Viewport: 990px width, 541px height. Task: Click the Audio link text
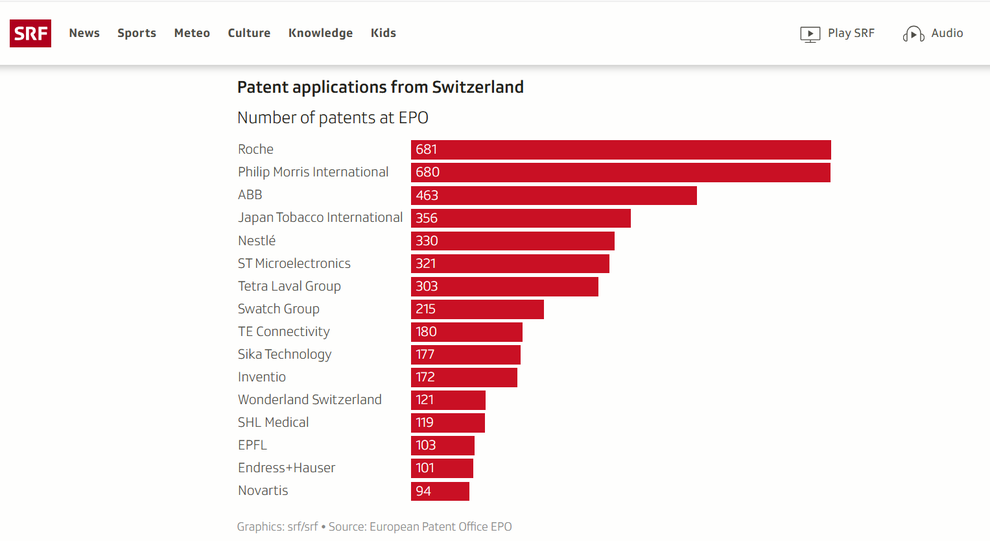947,33
